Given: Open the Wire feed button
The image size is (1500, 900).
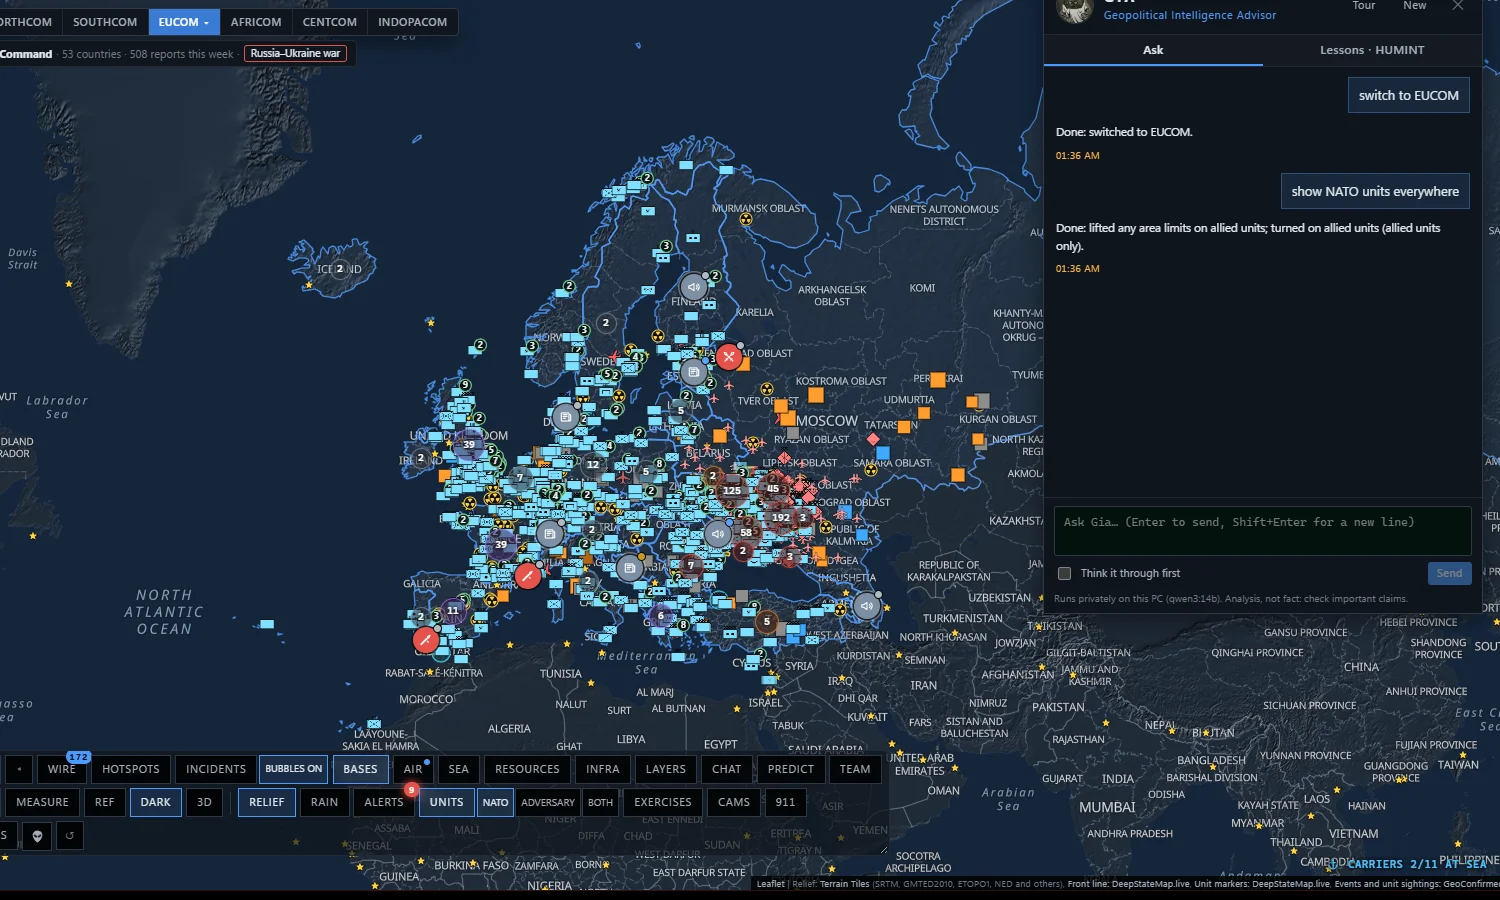Looking at the screenshot, I should tap(62, 769).
